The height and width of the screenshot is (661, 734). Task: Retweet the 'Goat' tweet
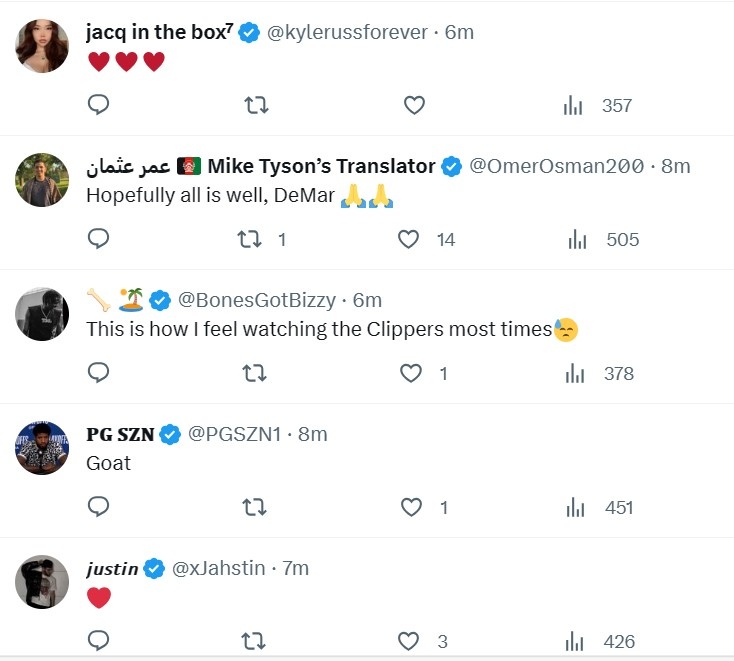pos(254,507)
